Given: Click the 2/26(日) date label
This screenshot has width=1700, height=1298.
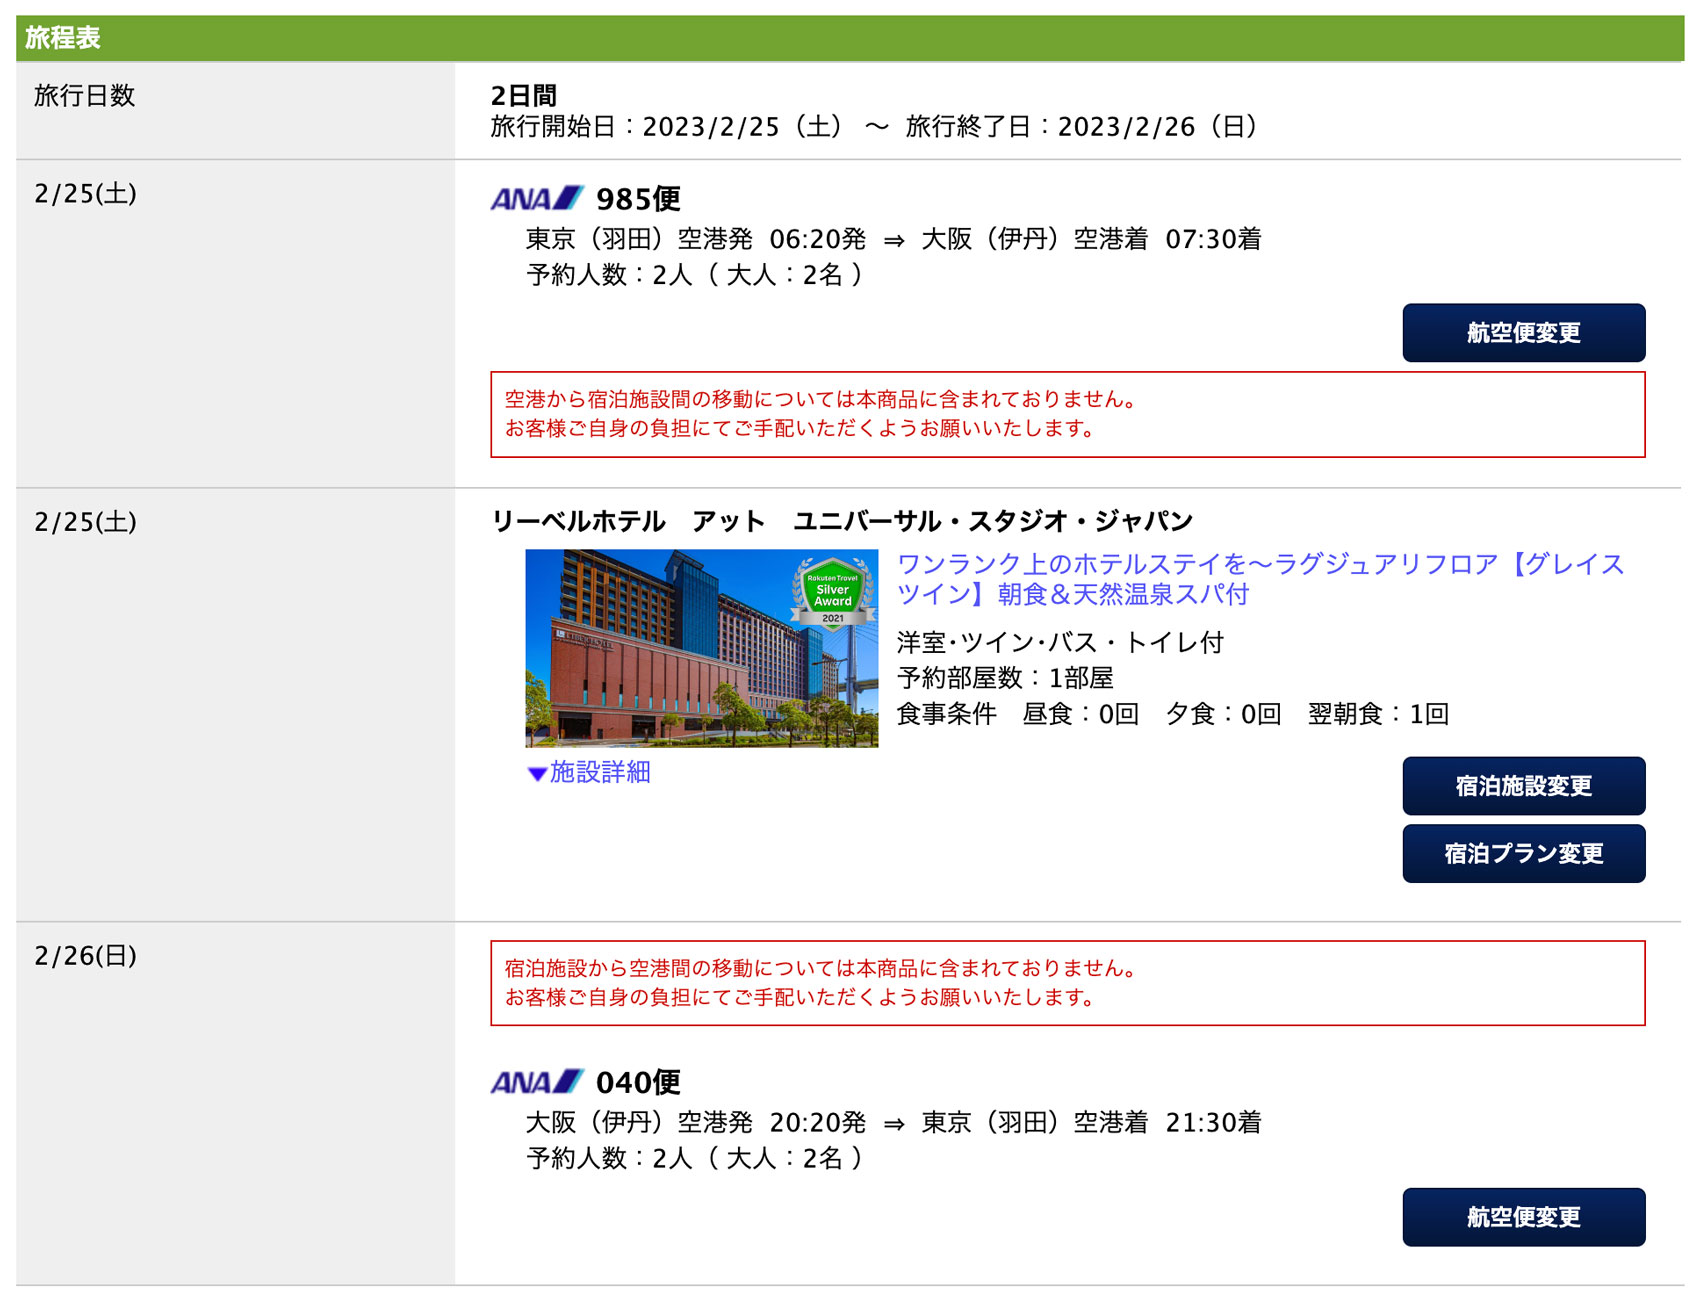Looking at the screenshot, I should [85, 956].
